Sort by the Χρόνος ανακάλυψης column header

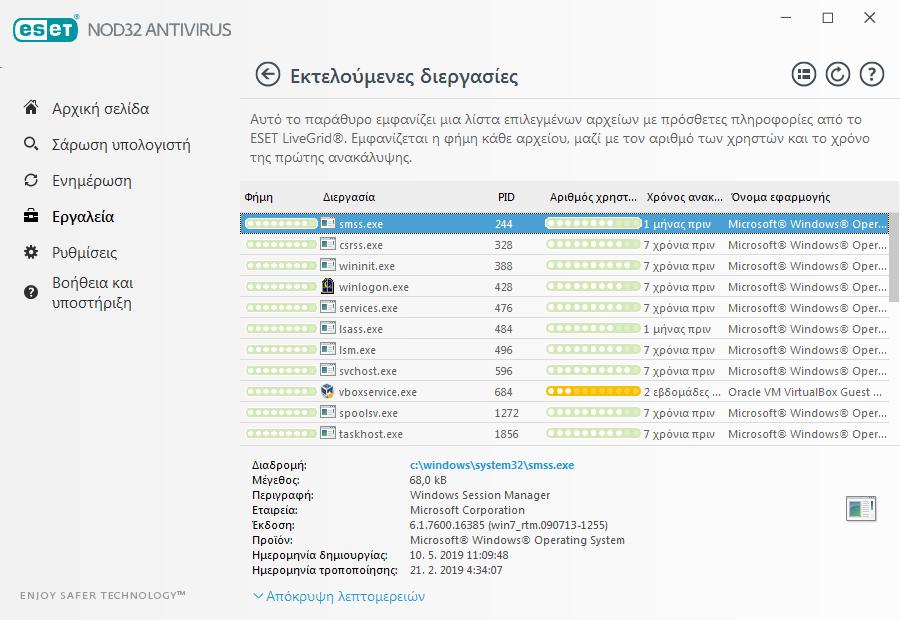[684, 197]
